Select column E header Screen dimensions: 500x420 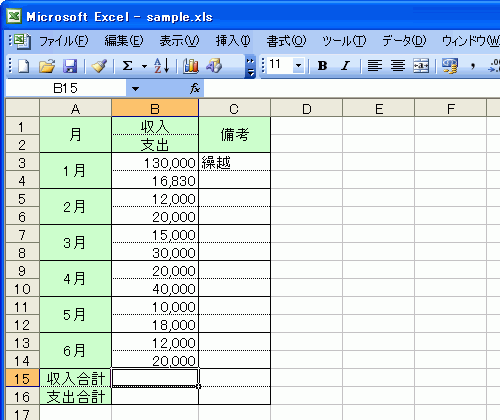point(379,109)
